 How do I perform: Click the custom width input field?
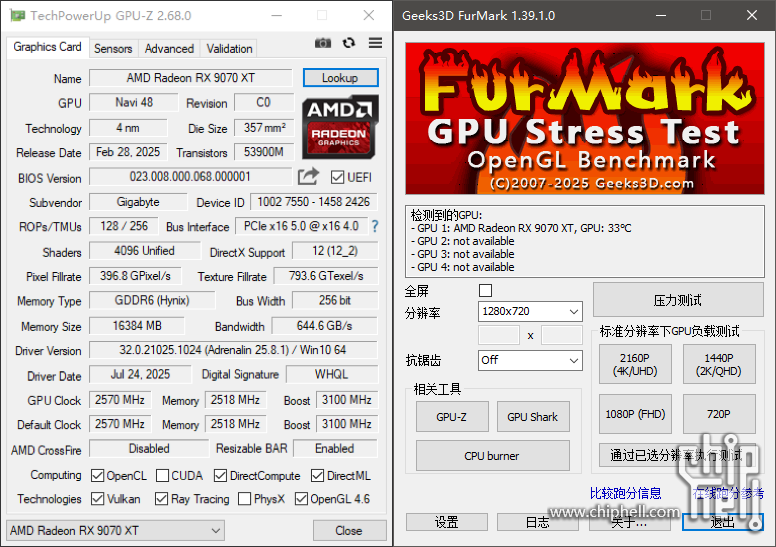tap(499, 335)
